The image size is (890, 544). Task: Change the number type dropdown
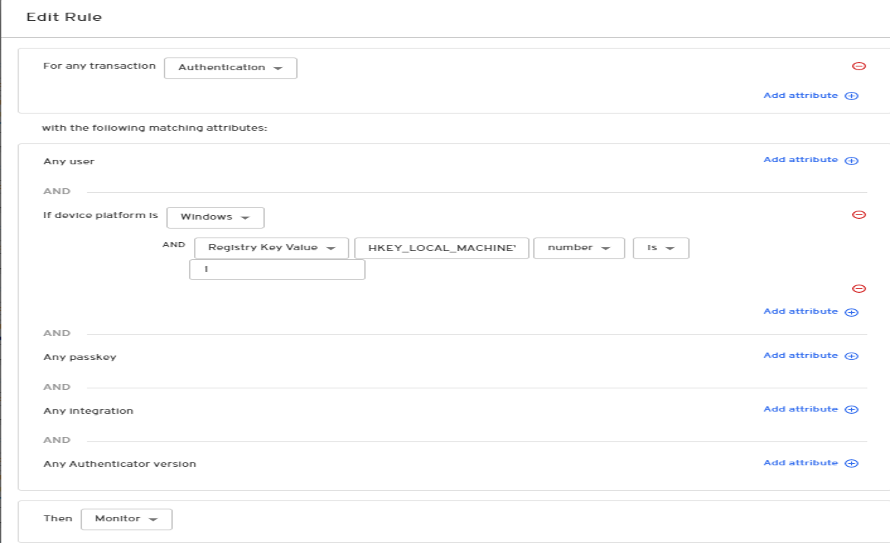579,248
